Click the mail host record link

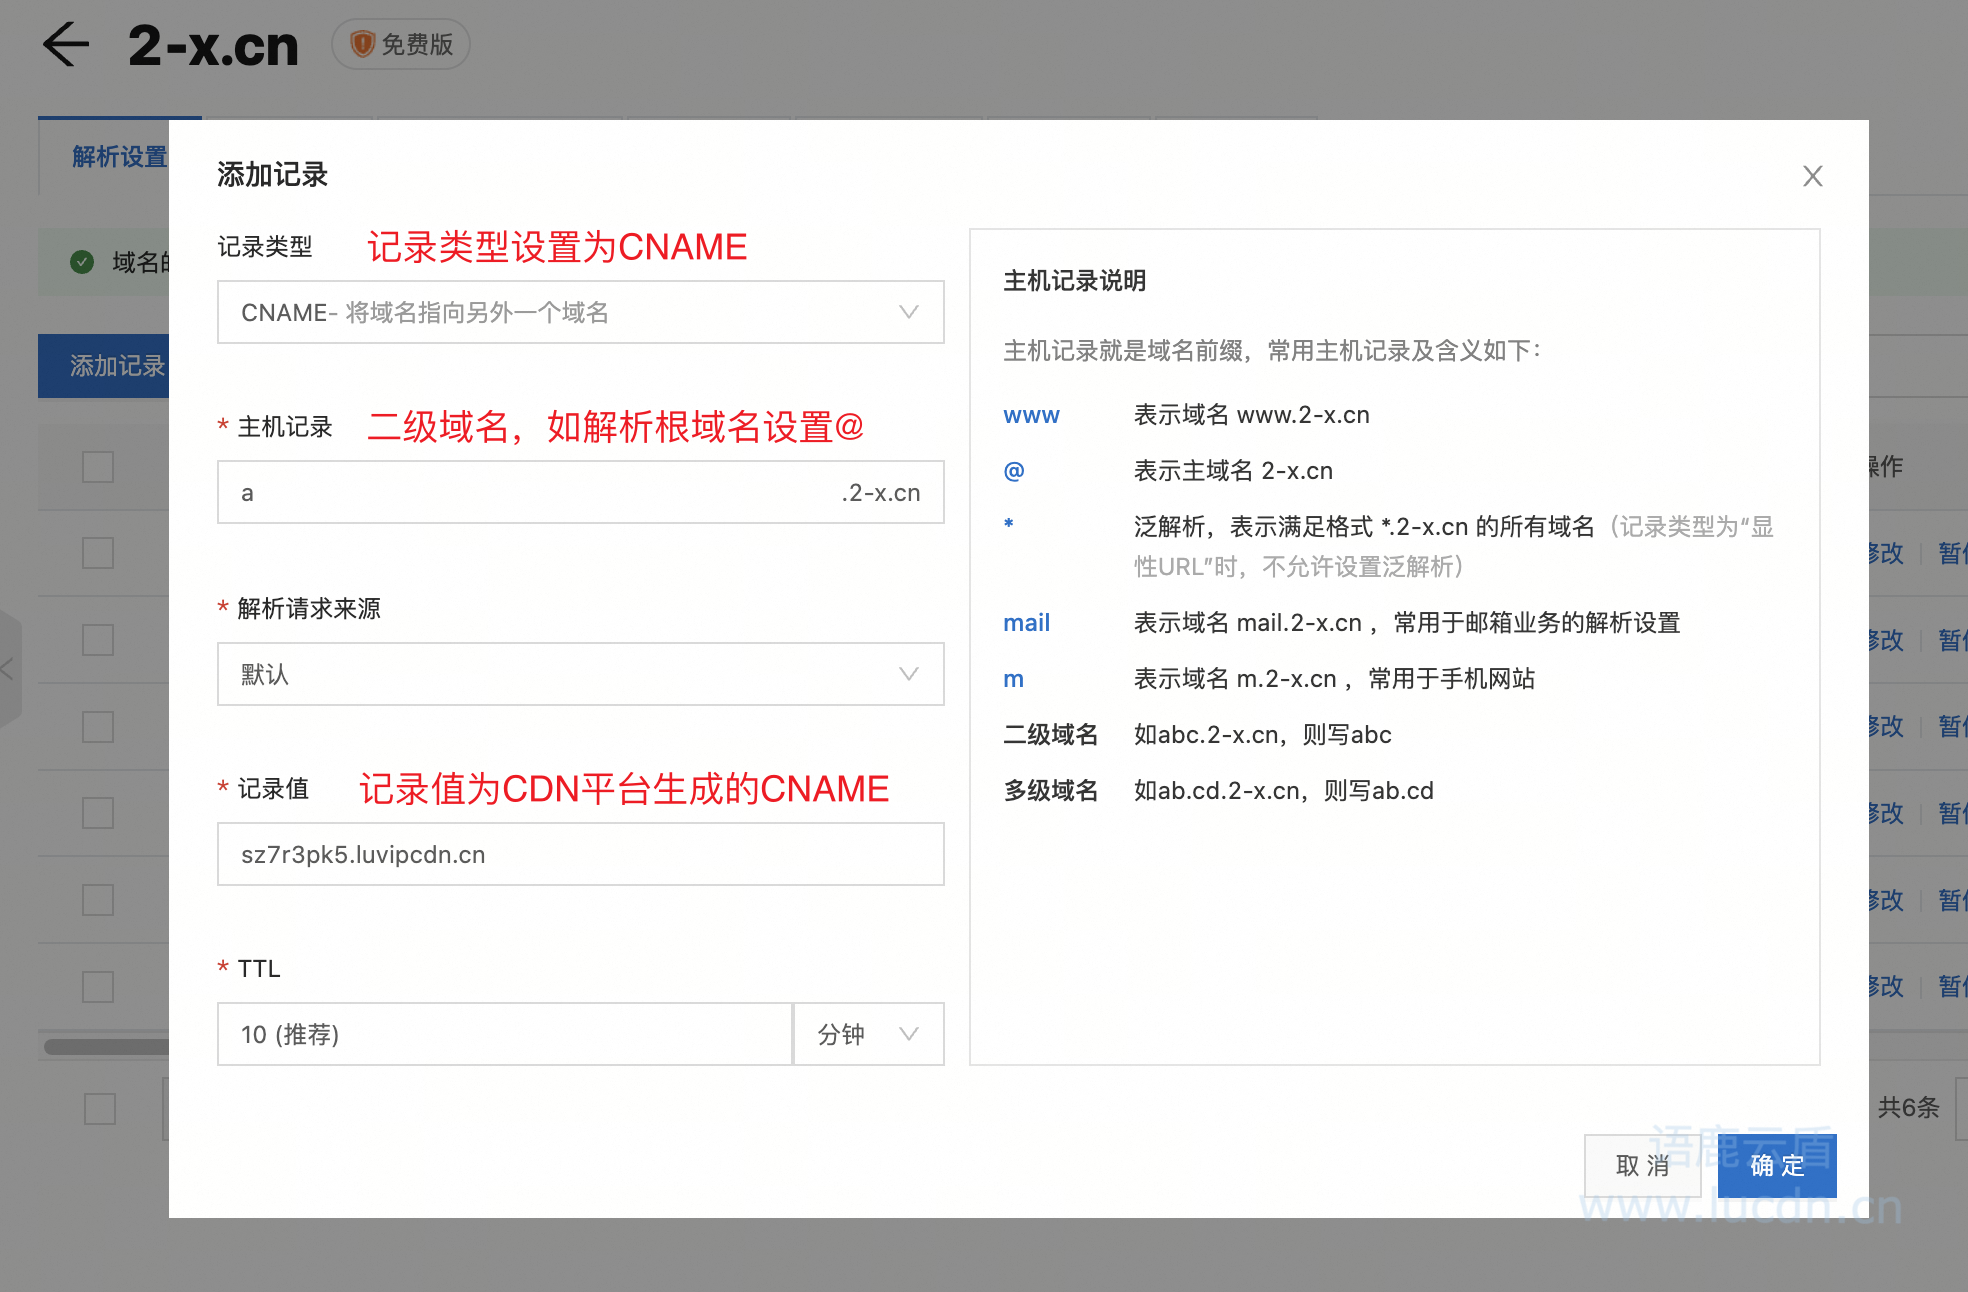coord(1025,622)
